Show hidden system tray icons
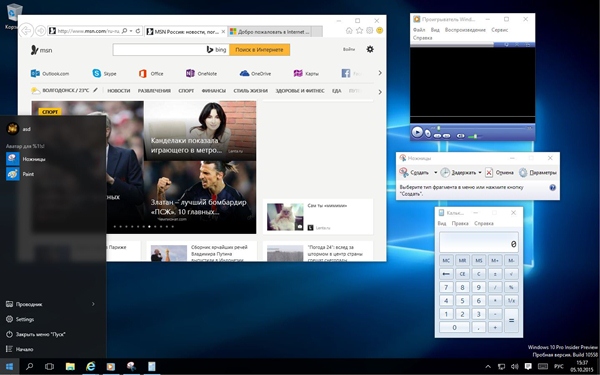Image resolution: width=600 pixels, height=375 pixels. point(488,367)
